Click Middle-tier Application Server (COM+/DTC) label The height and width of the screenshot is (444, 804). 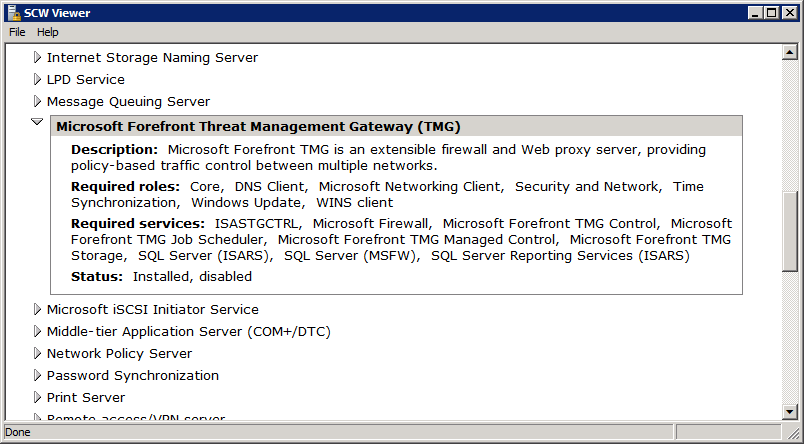point(189,332)
